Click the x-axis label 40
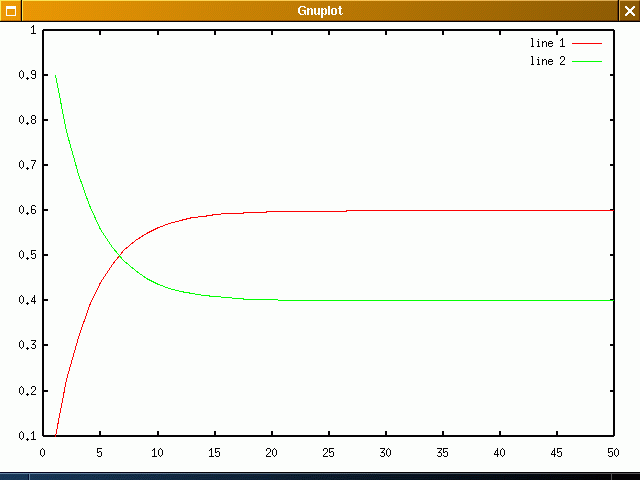 point(499,452)
